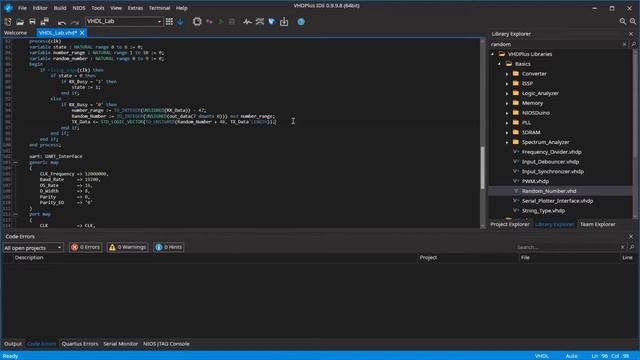This screenshot has height=360, width=640.
Task: Click the zoom magnifier icon at far right
Action: click(x=633, y=22)
